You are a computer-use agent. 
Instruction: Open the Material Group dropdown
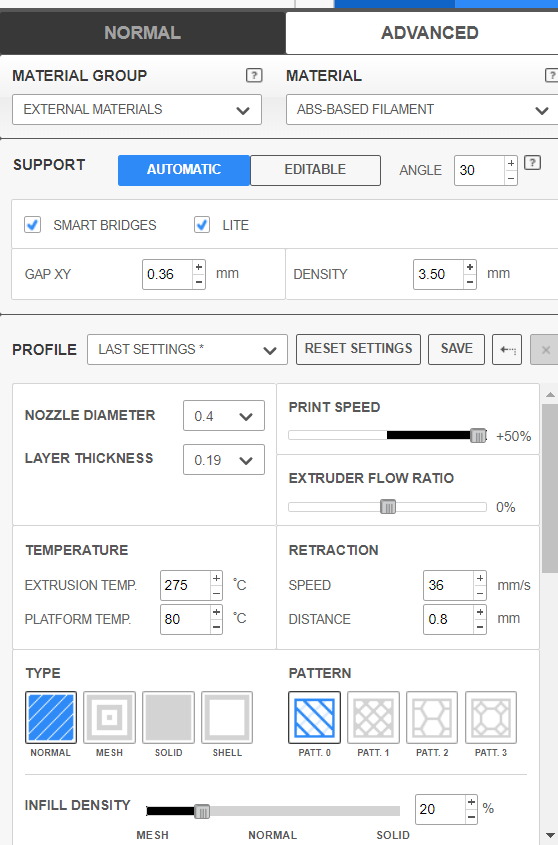click(x=137, y=109)
